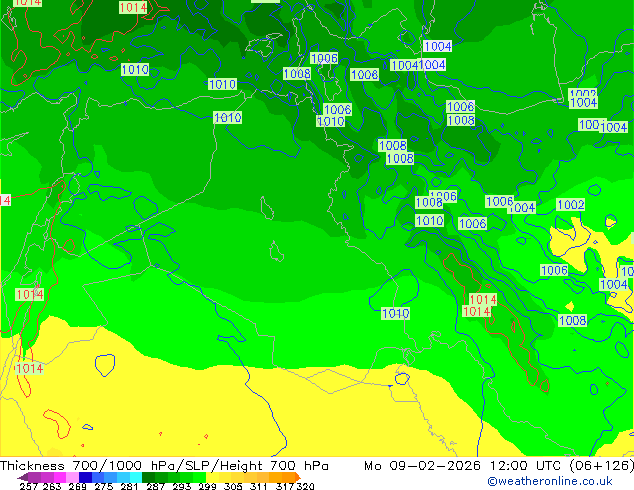
Task: Pick the darkest green legend swatch above 287
Action: click(x=148, y=477)
